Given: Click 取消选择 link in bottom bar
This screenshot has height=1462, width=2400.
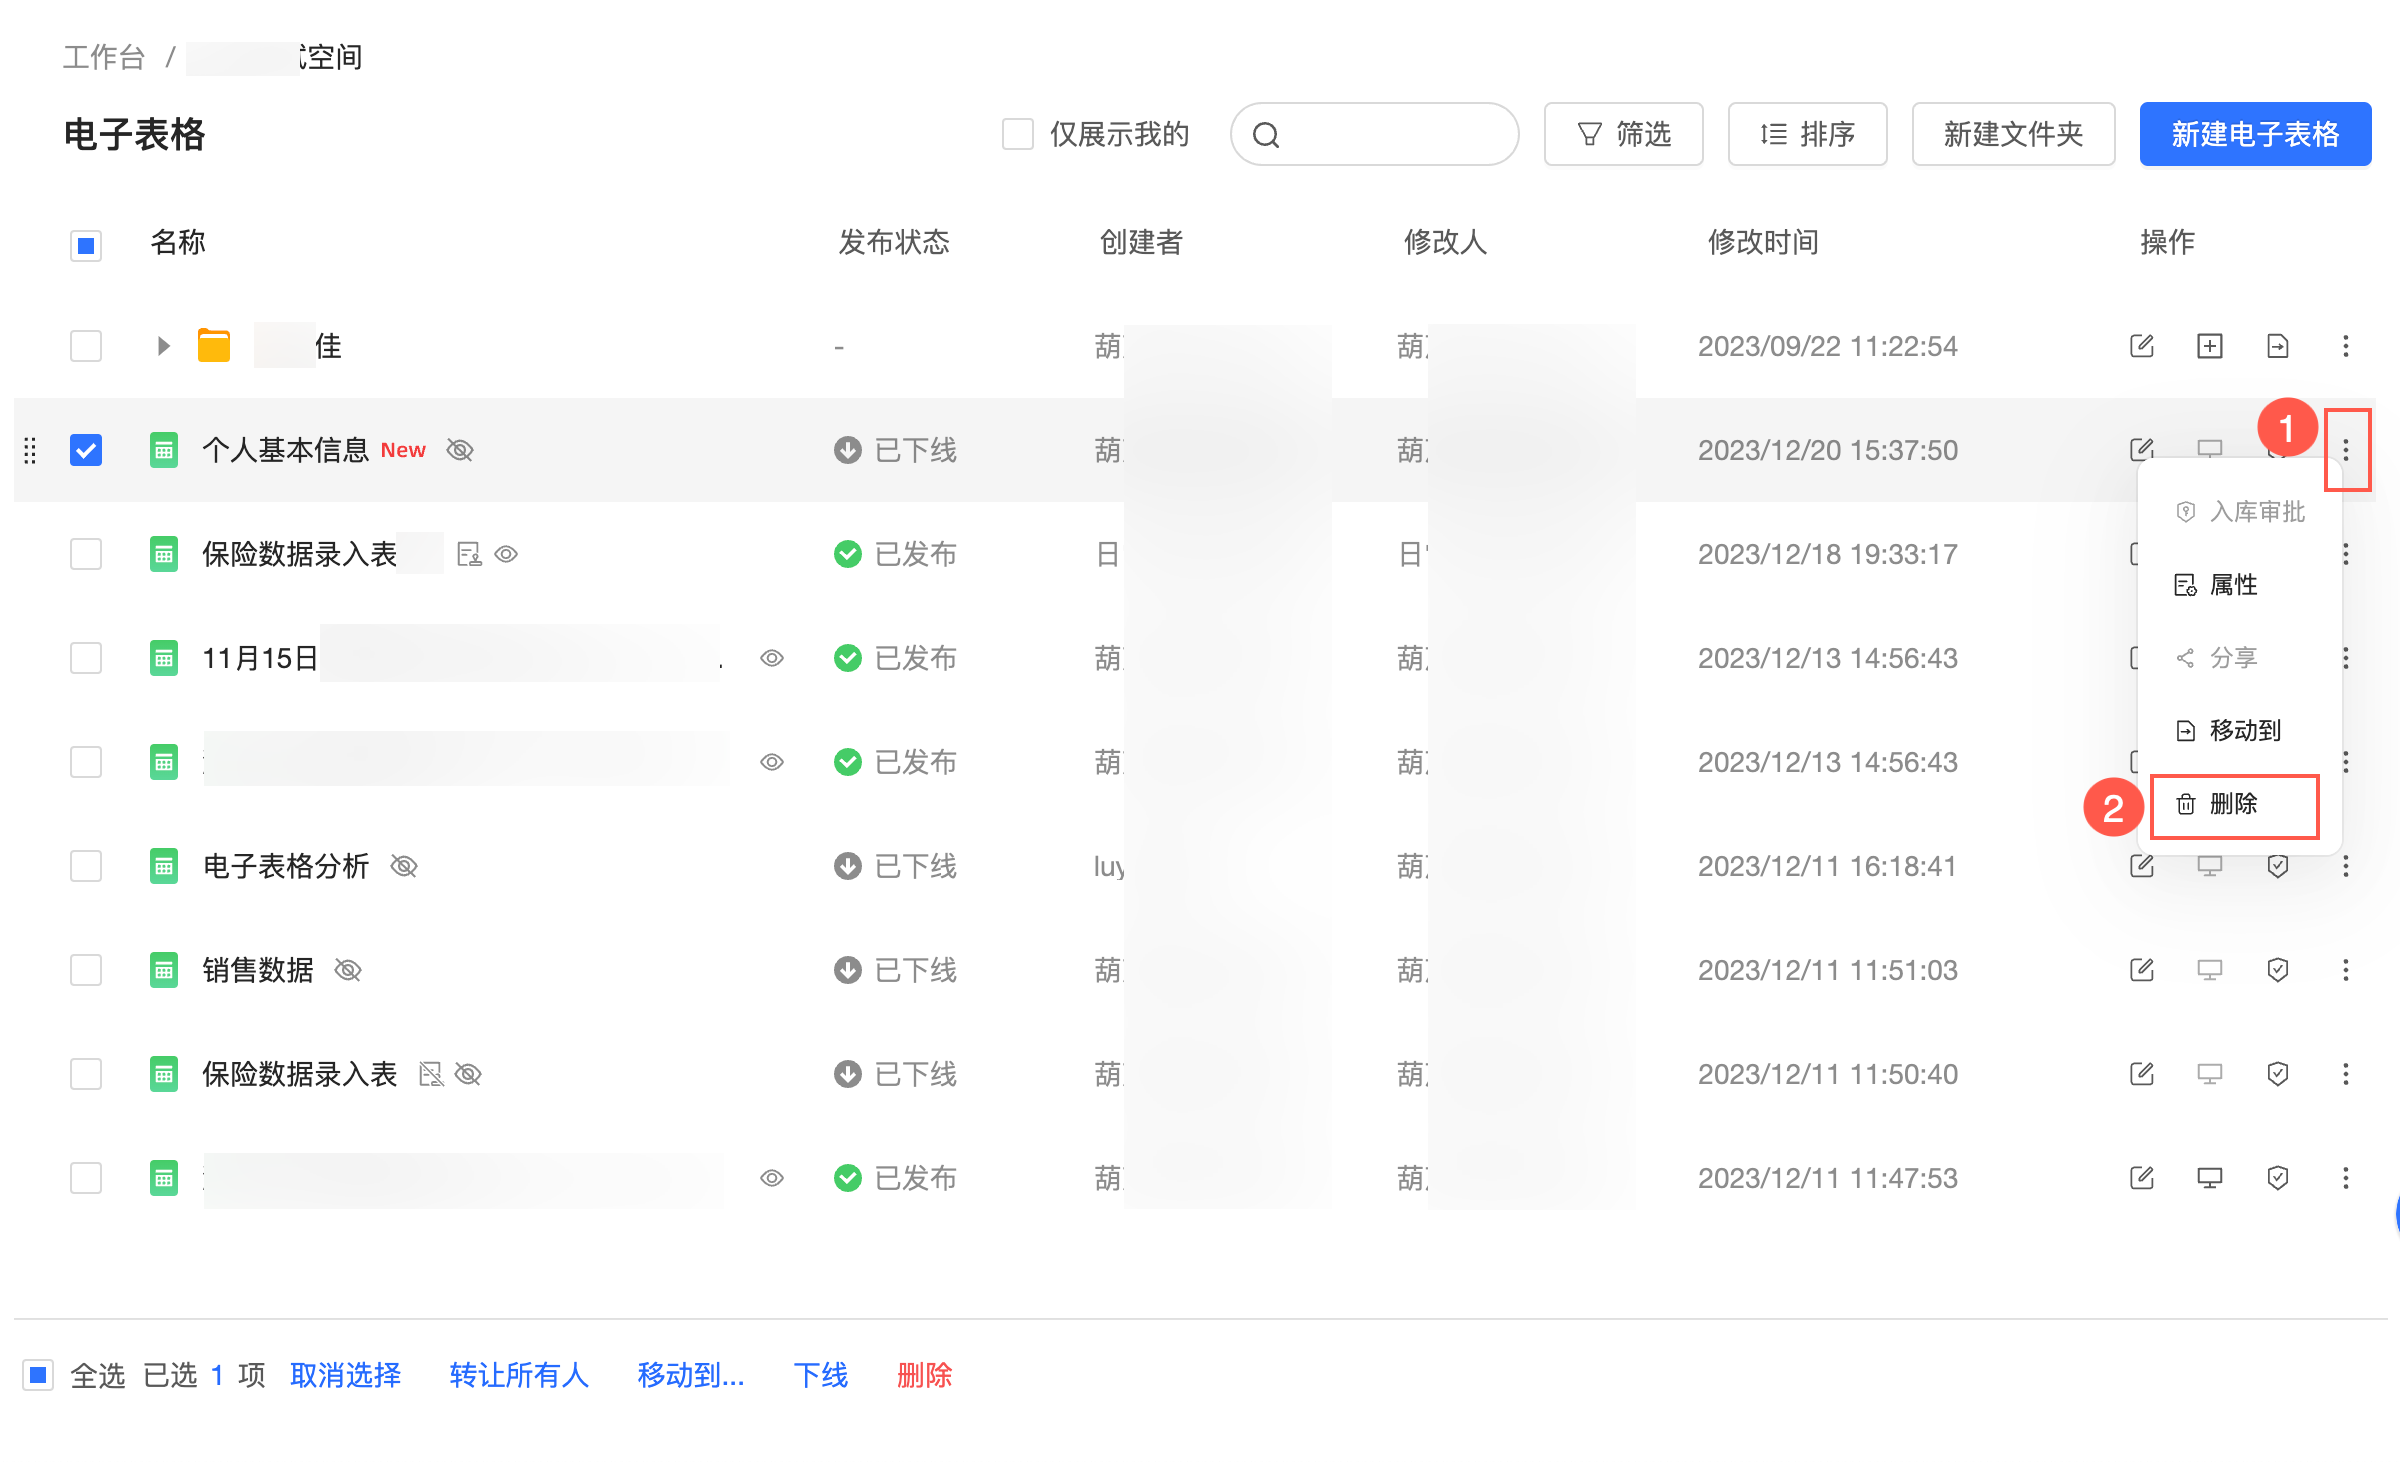Looking at the screenshot, I should tap(345, 1375).
